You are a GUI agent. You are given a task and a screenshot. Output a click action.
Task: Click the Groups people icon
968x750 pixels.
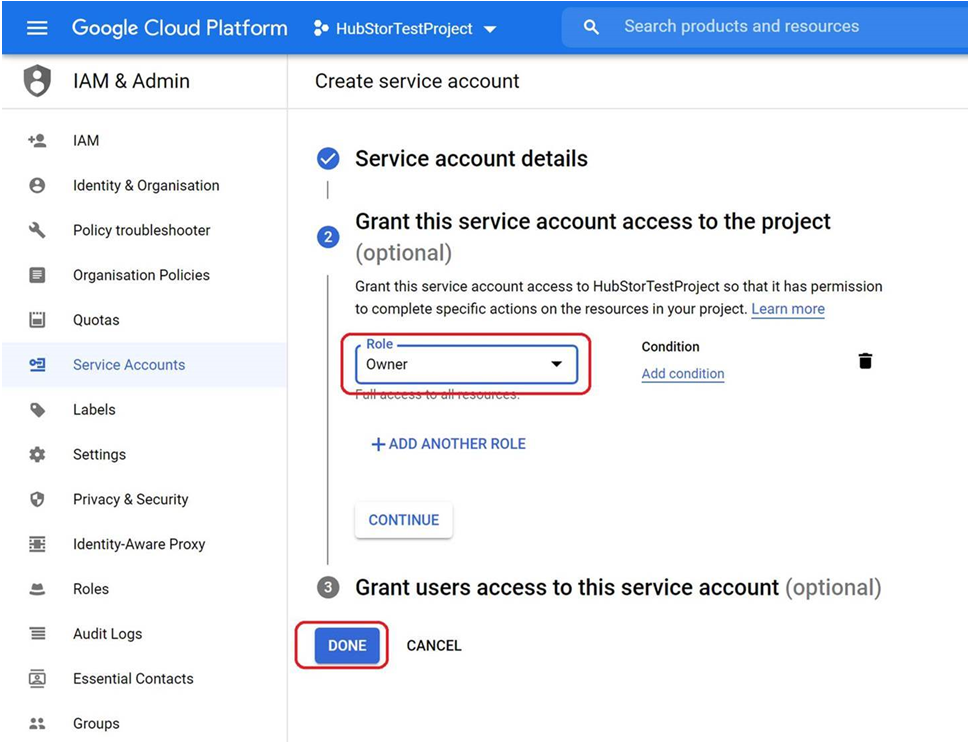[x=37, y=723]
